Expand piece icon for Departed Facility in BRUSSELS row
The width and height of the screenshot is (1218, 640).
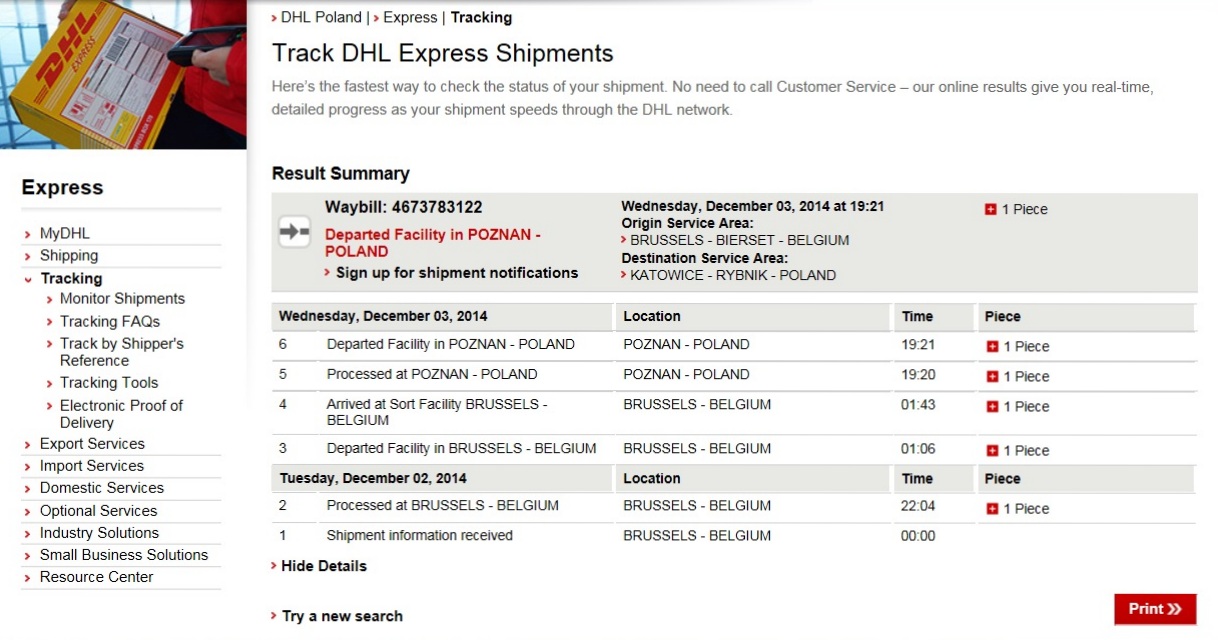pyautogui.click(x=992, y=450)
